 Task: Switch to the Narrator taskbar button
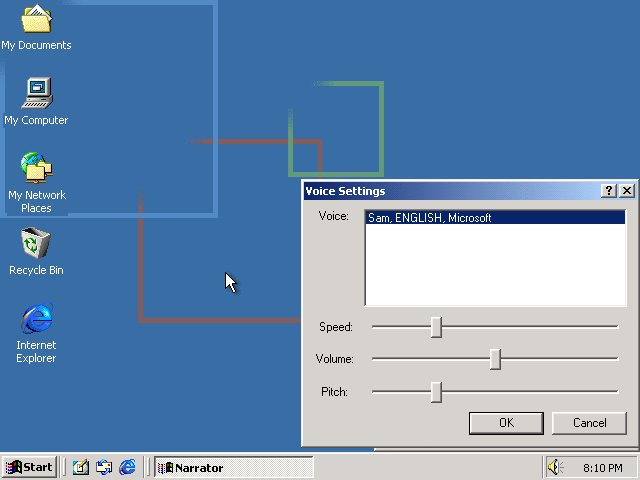click(x=234, y=467)
